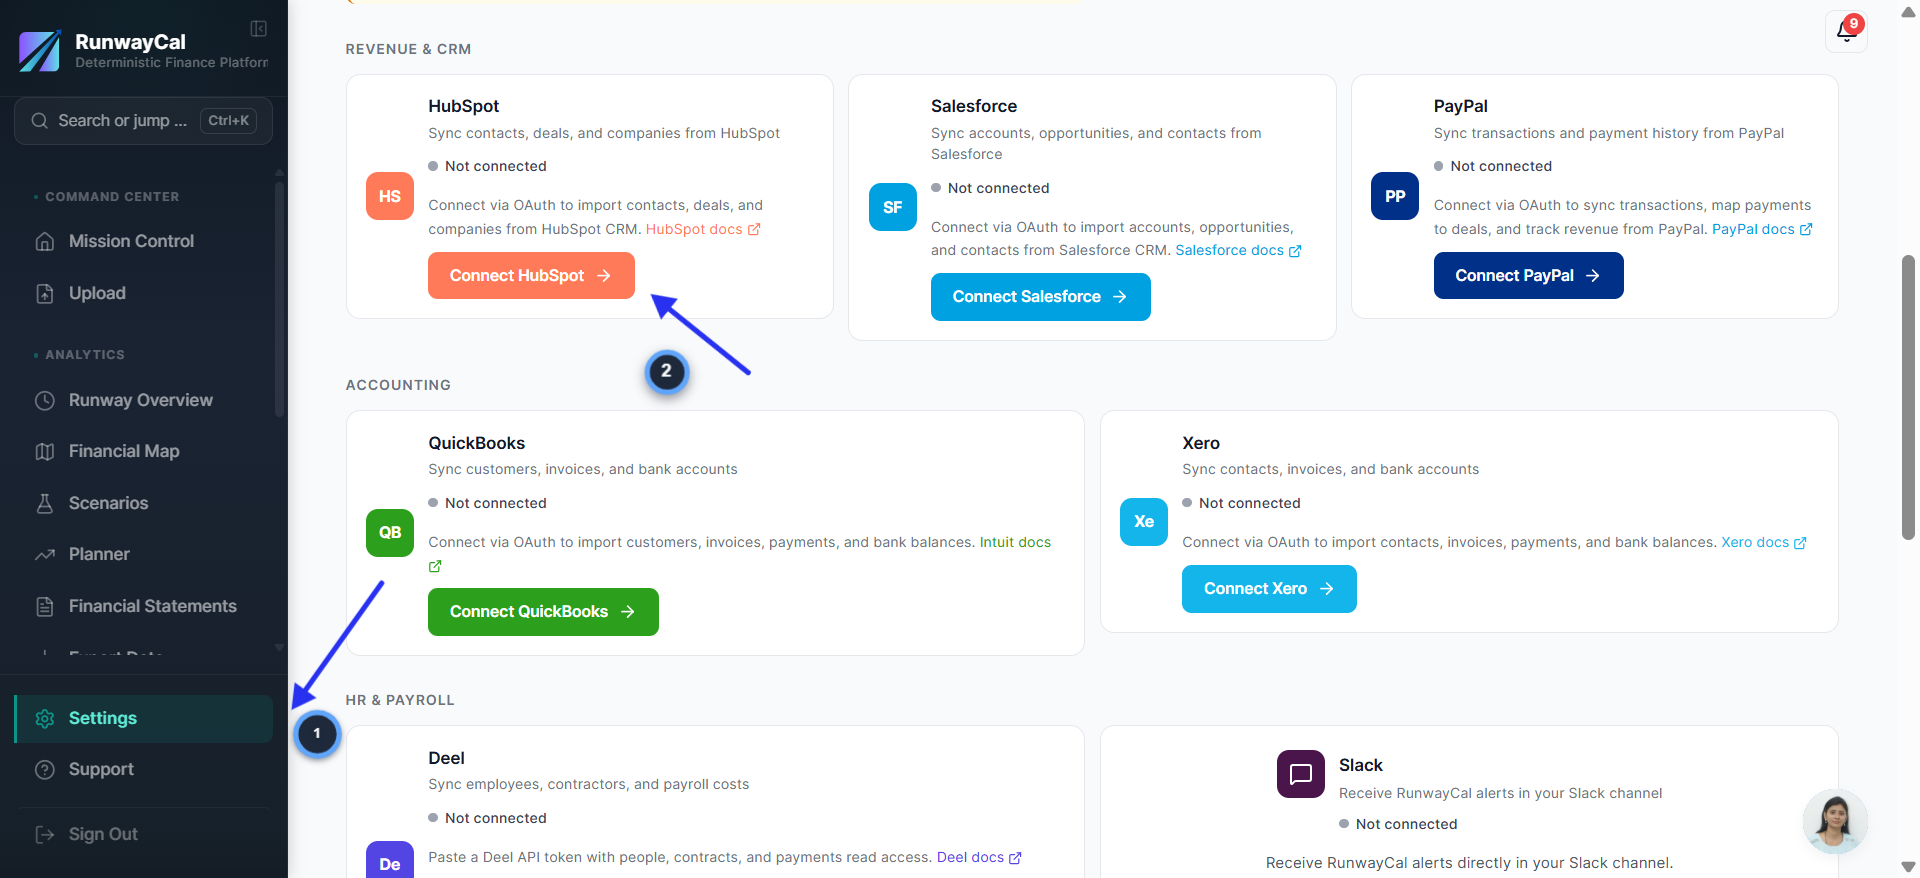Viewport: 1920px width, 878px height.
Task: Click the Runway Overview clock icon
Action: (45, 400)
